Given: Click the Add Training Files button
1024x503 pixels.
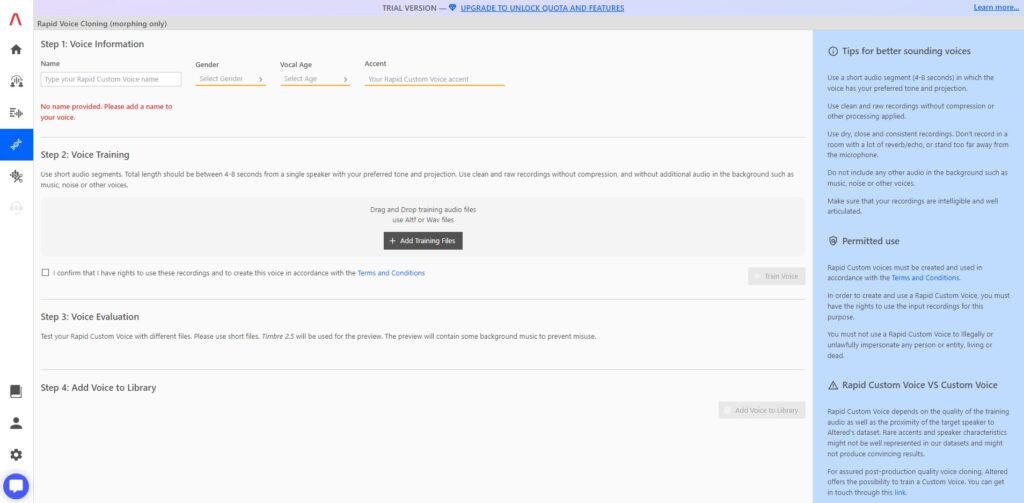Looking at the screenshot, I should (423, 241).
